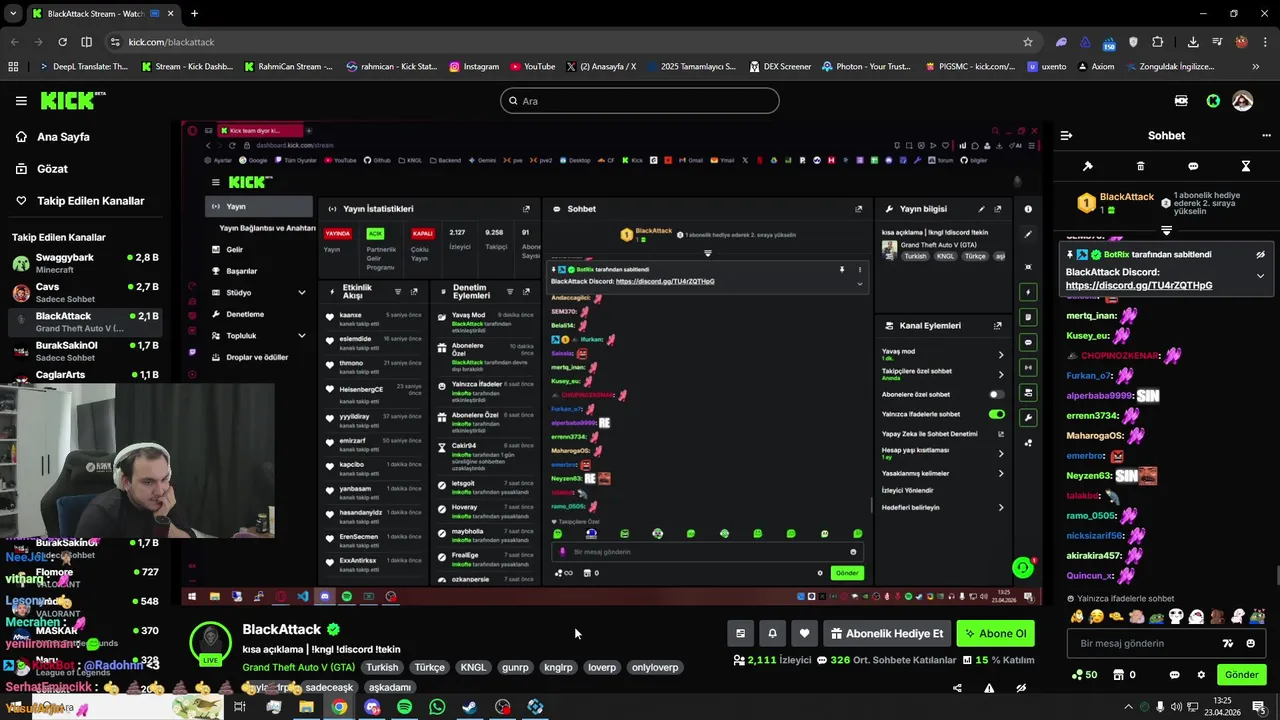Screen dimensions: 1280x720
Task: Open the chat settings gear icon
Action: click(x=1201, y=675)
